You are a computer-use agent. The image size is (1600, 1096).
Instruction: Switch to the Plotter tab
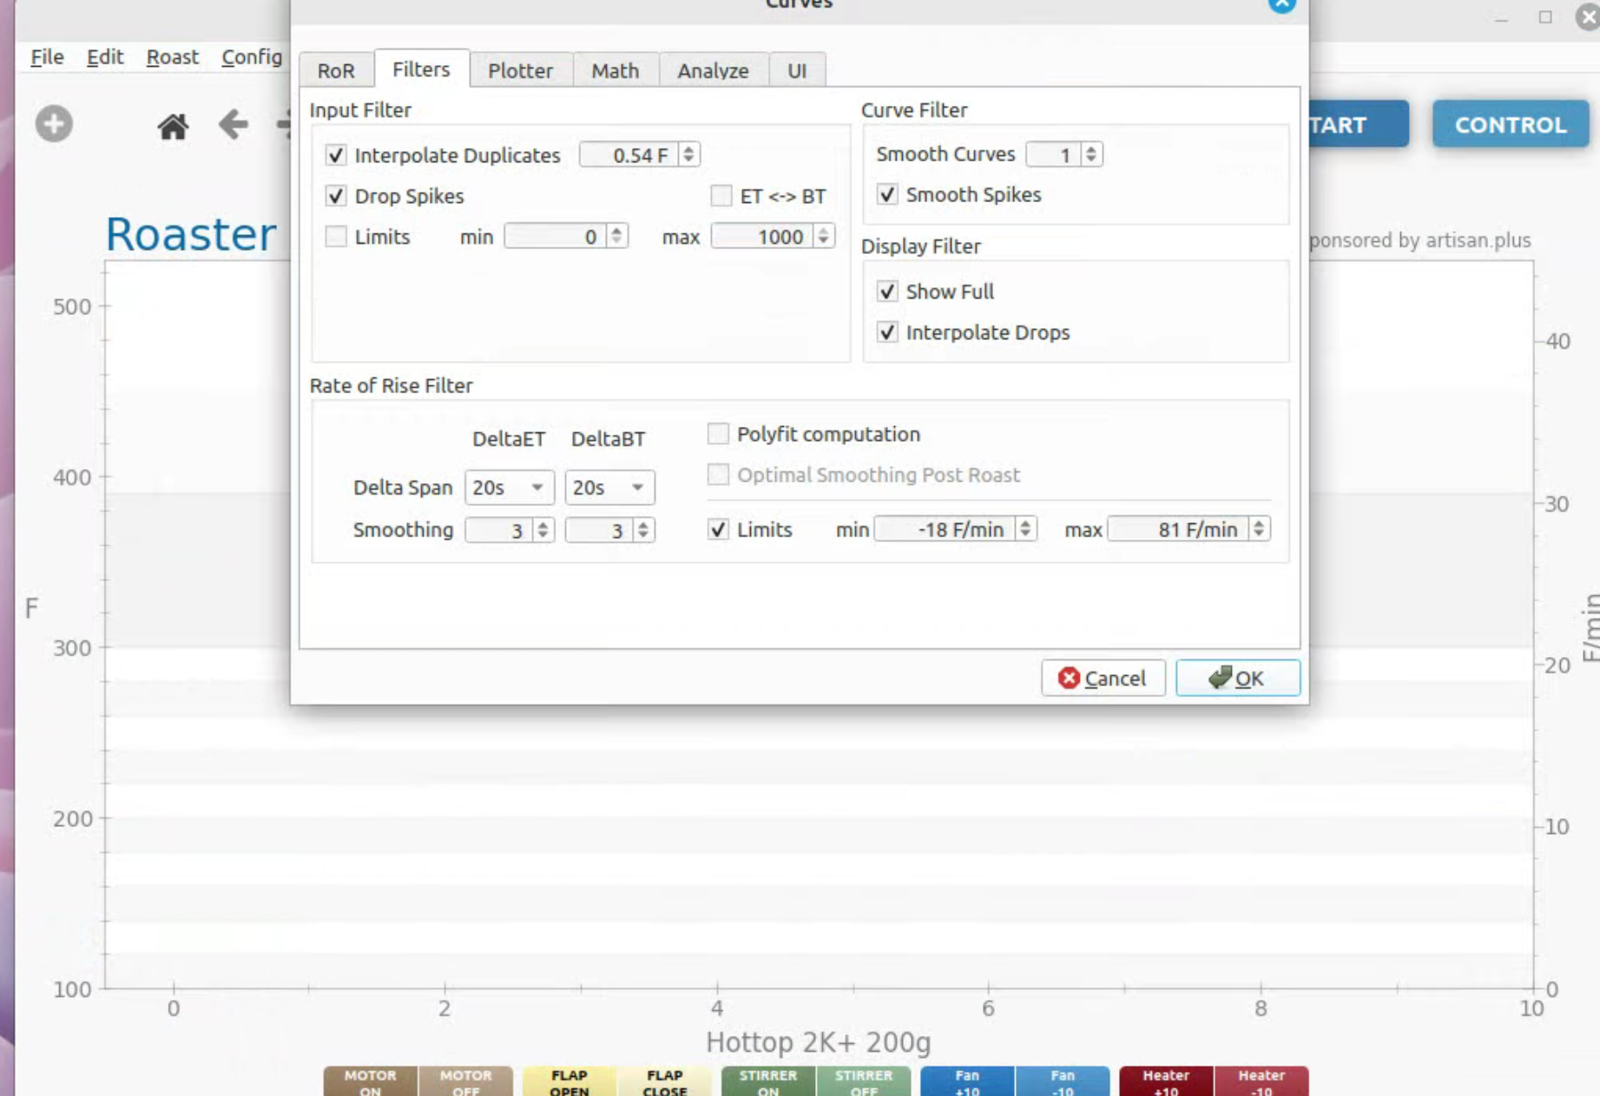(x=520, y=71)
